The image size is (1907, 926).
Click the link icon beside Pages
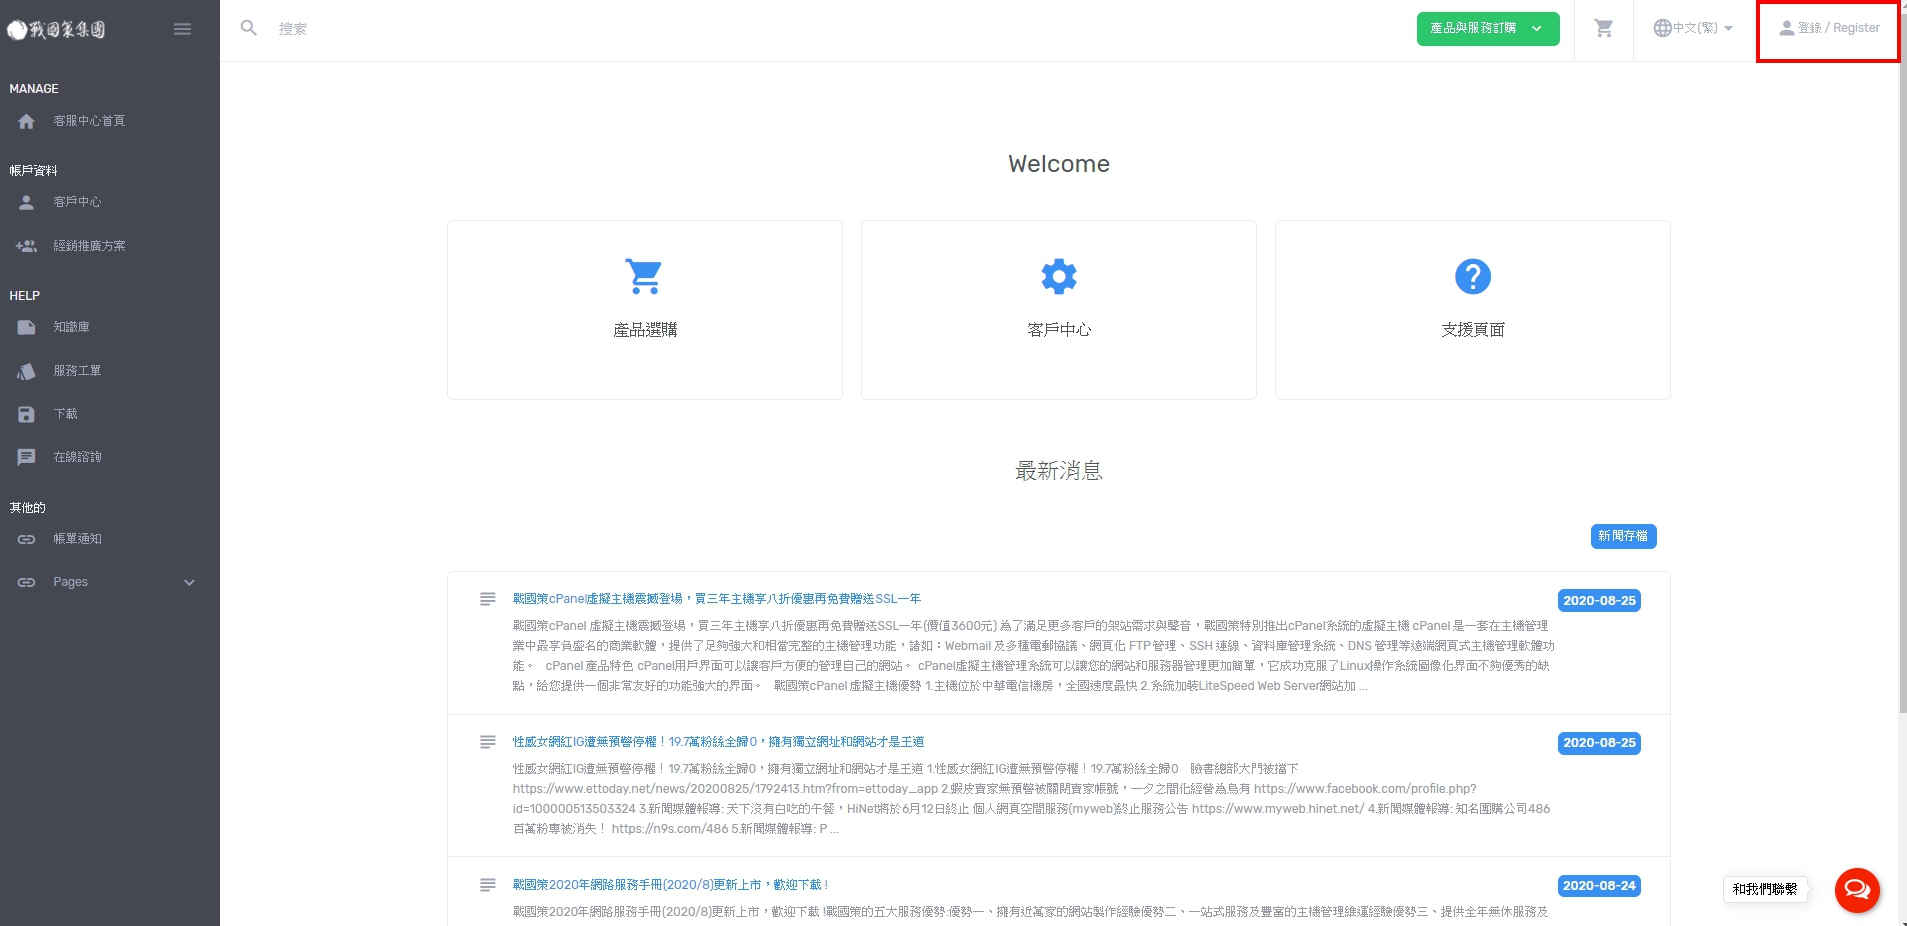[x=26, y=582]
